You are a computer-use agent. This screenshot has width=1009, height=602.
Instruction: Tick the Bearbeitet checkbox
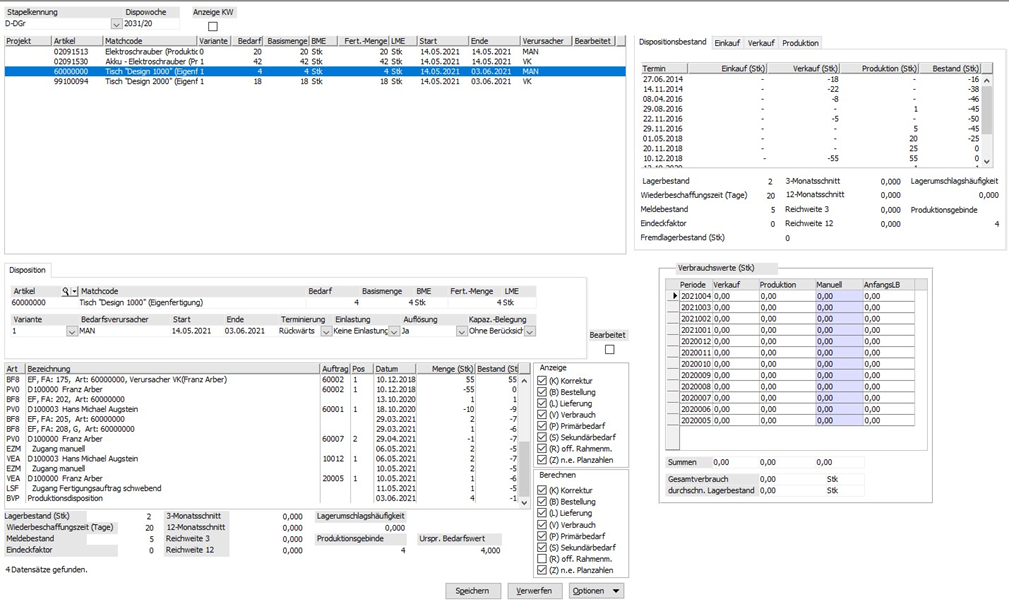click(610, 350)
